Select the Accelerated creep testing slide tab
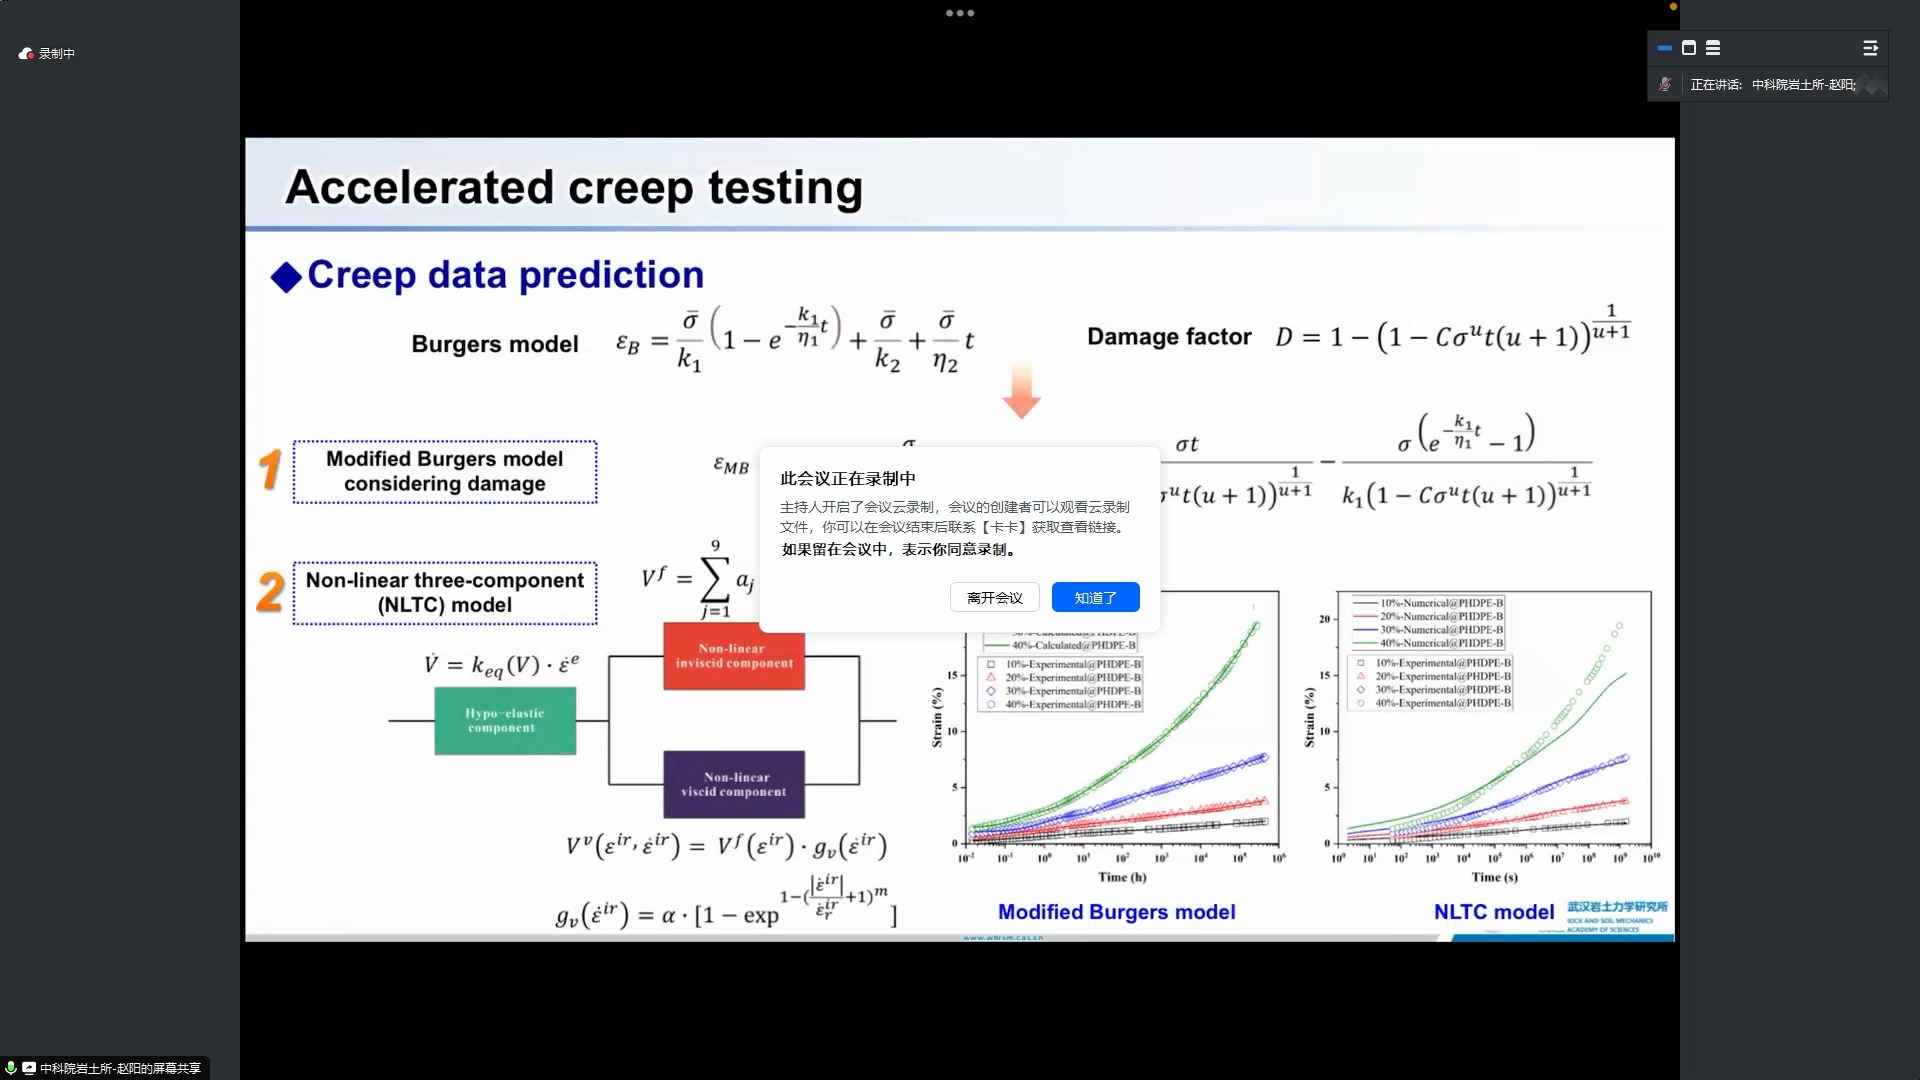Image resolution: width=1920 pixels, height=1080 pixels. pyautogui.click(x=572, y=186)
